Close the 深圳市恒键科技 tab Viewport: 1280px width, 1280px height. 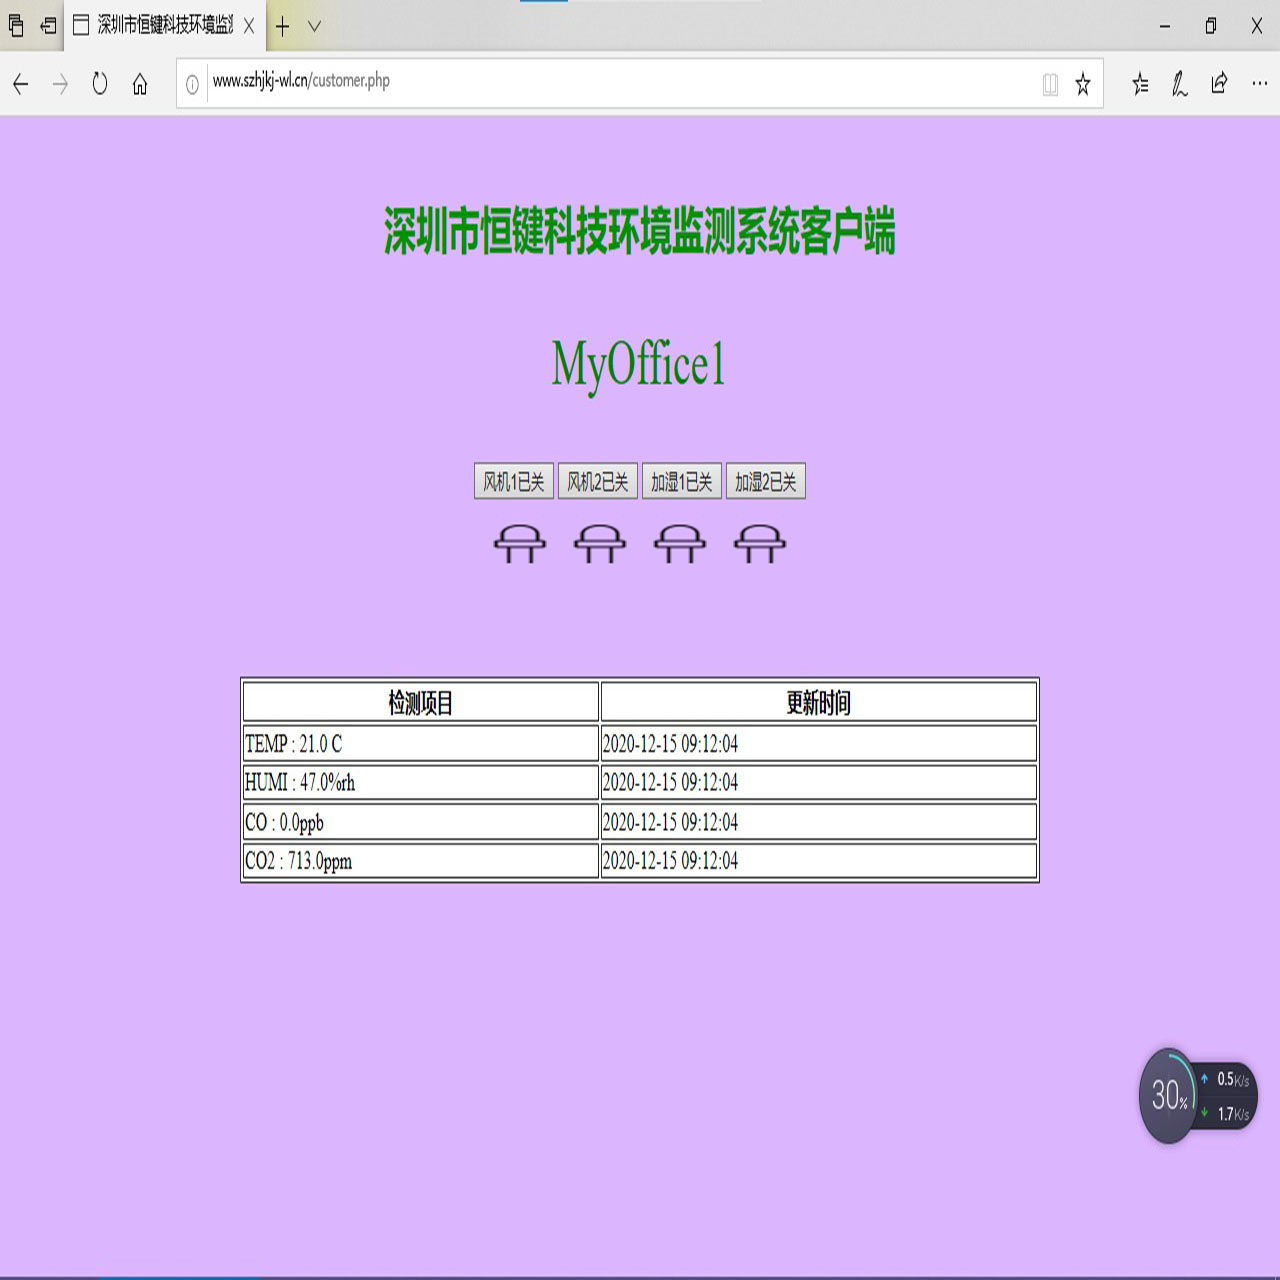pos(249,26)
